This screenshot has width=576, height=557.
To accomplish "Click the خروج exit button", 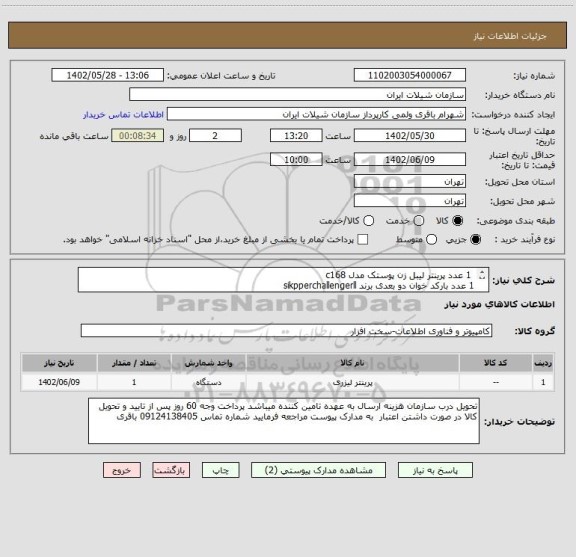I will coord(122,470).
